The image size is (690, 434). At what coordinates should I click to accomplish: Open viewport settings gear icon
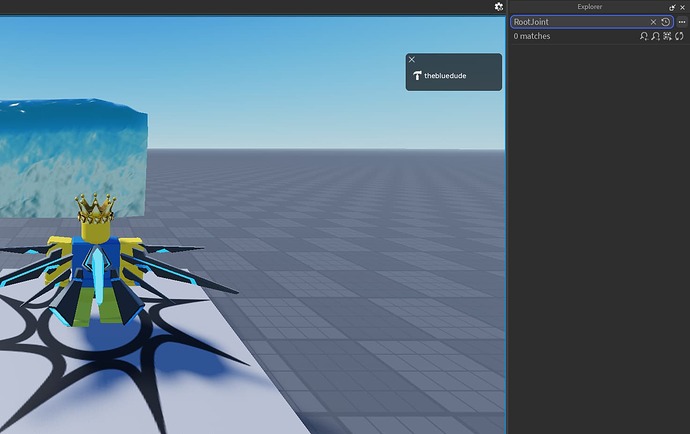[x=499, y=7]
